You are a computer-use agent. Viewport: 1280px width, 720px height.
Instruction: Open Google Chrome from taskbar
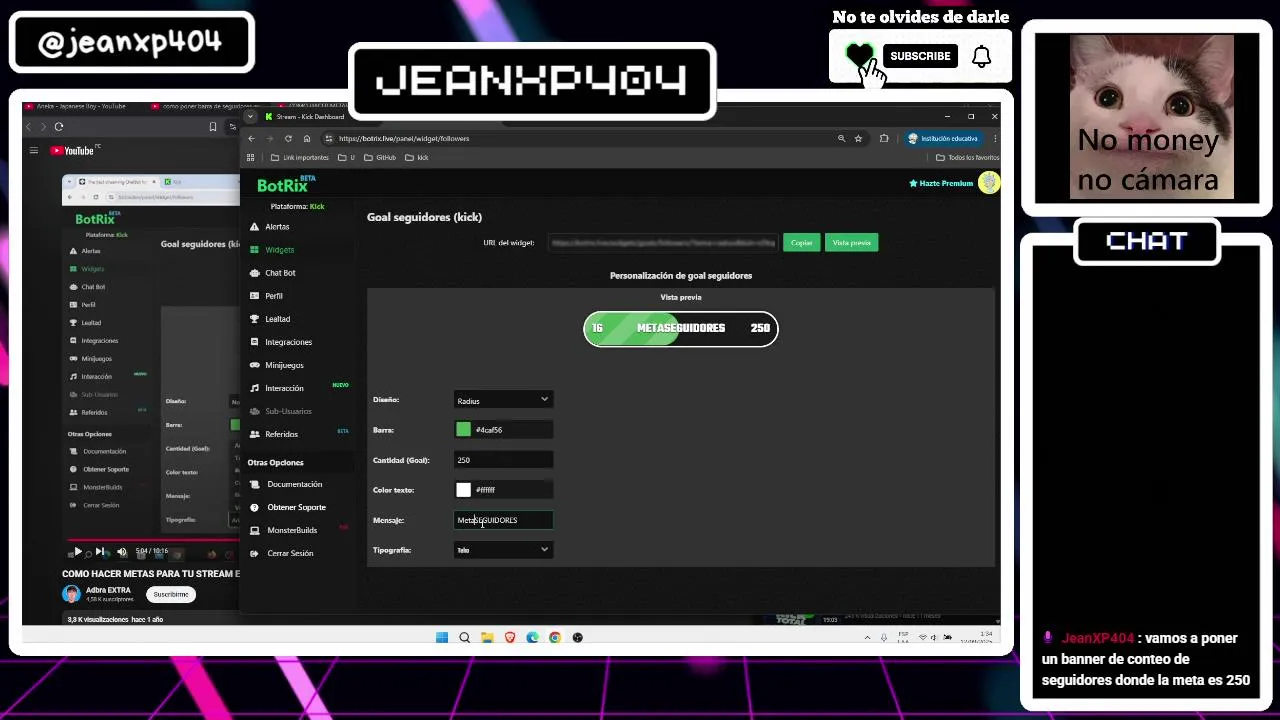(x=555, y=638)
